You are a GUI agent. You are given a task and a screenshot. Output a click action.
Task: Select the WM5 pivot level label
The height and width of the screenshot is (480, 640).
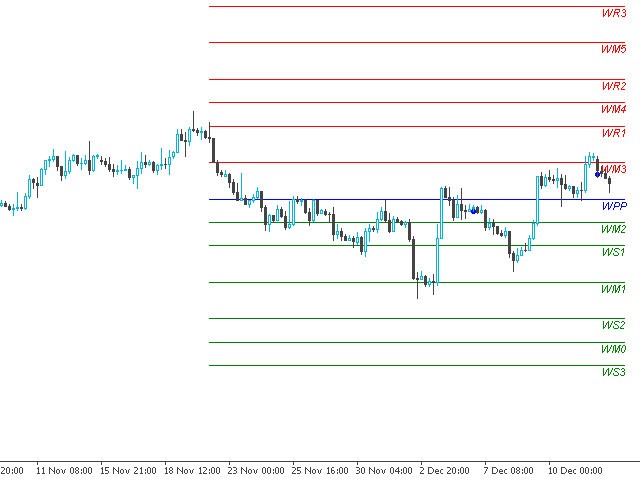click(613, 49)
